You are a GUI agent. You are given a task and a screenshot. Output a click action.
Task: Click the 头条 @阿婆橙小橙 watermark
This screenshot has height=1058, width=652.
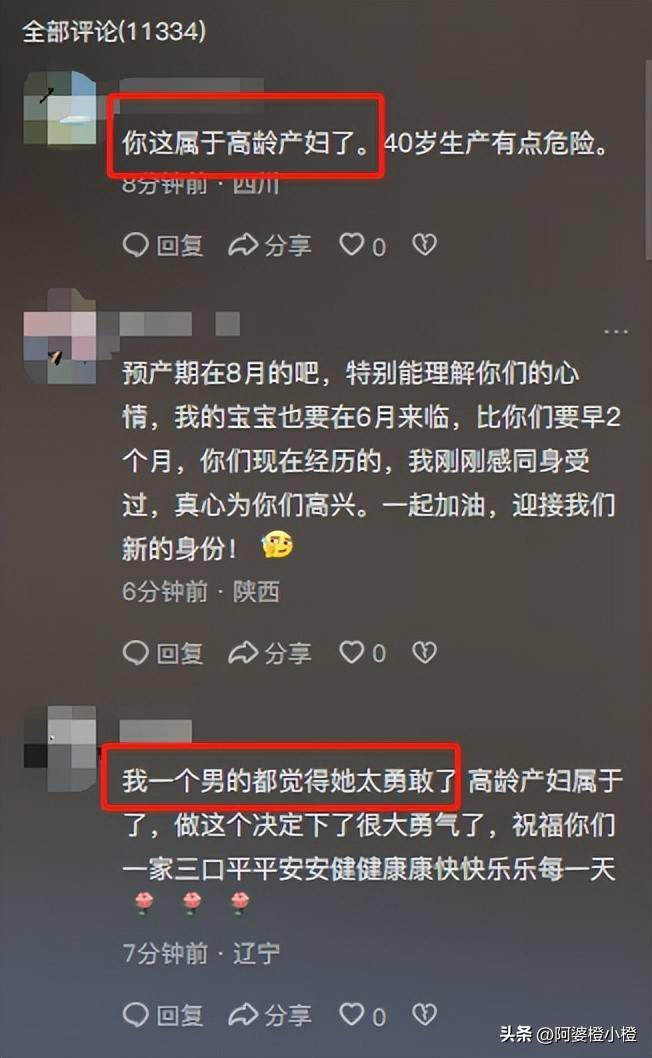pyautogui.click(x=568, y=1034)
